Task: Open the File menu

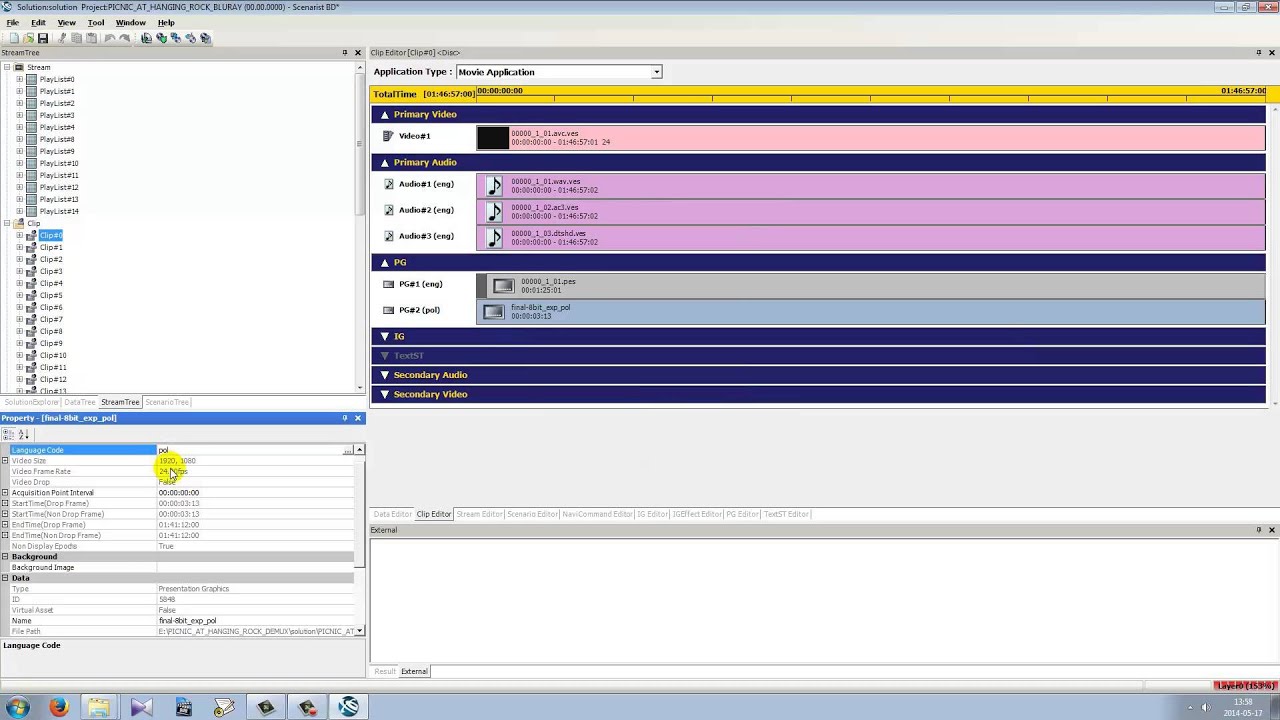Action: pos(13,22)
